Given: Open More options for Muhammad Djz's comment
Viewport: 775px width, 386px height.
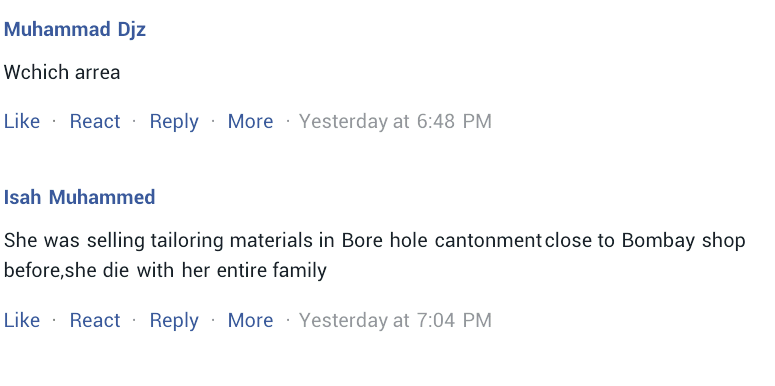Looking at the screenshot, I should [250, 121].
